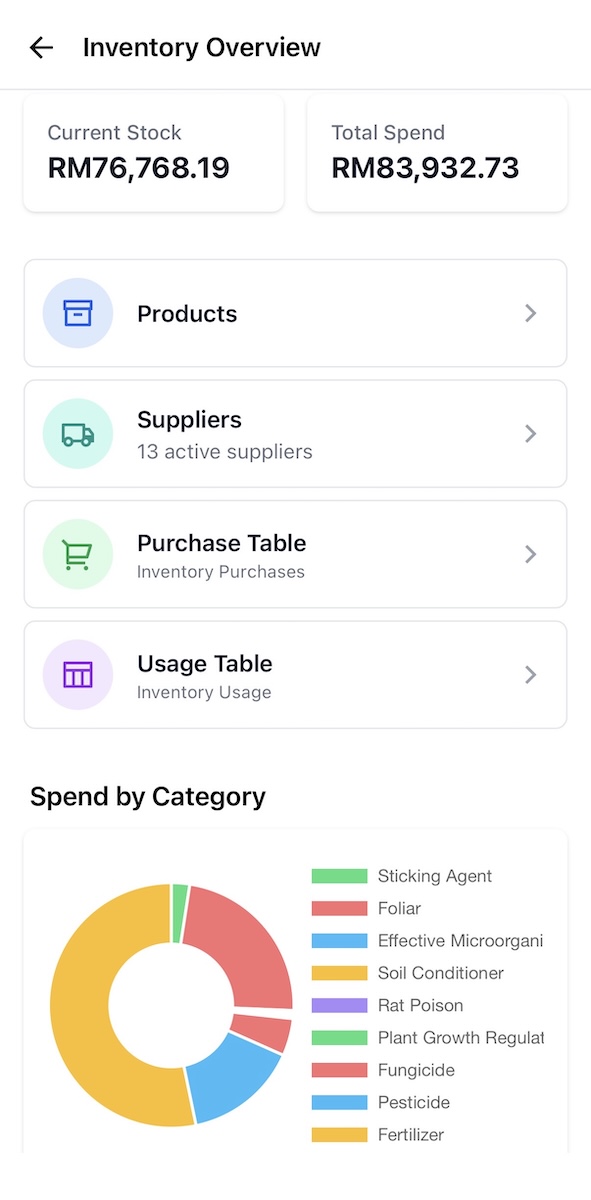Screen dimensions: 591x1200
Task: Open Purchase Table via its chevron
Action: pyautogui.click(x=530, y=554)
